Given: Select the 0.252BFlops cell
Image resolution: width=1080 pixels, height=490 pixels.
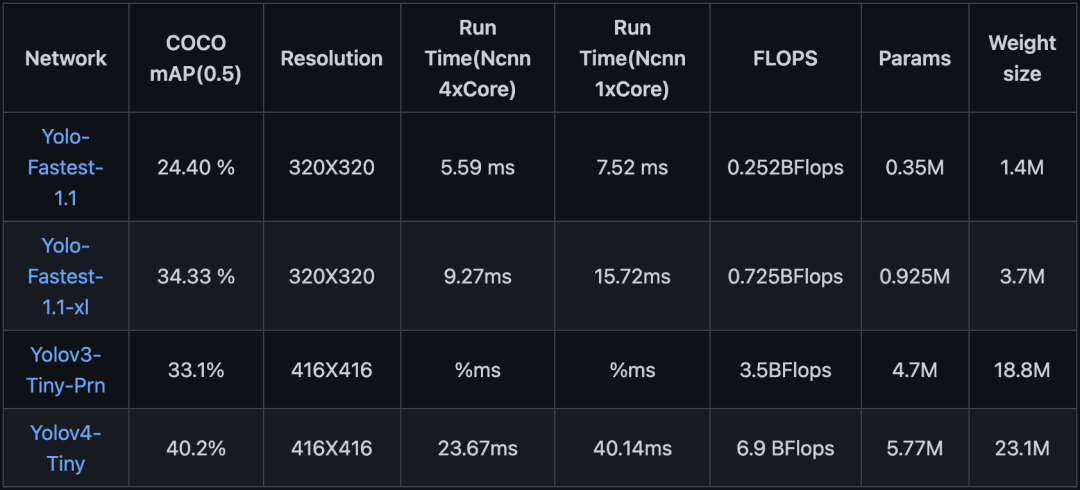Looking at the screenshot, I should 785,167.
